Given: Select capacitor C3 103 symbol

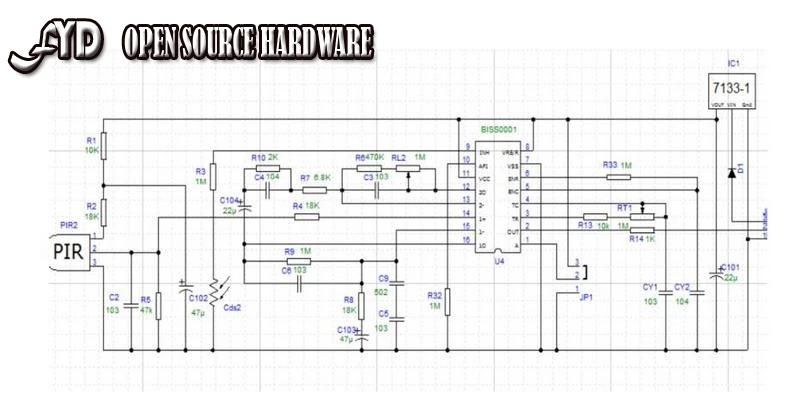Looking at the screenshot, I should (x=376, y=190).
